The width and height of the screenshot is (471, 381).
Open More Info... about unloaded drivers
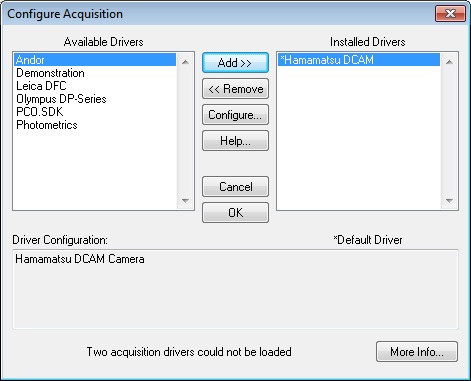pyautogui.click(x=417, y=352)
